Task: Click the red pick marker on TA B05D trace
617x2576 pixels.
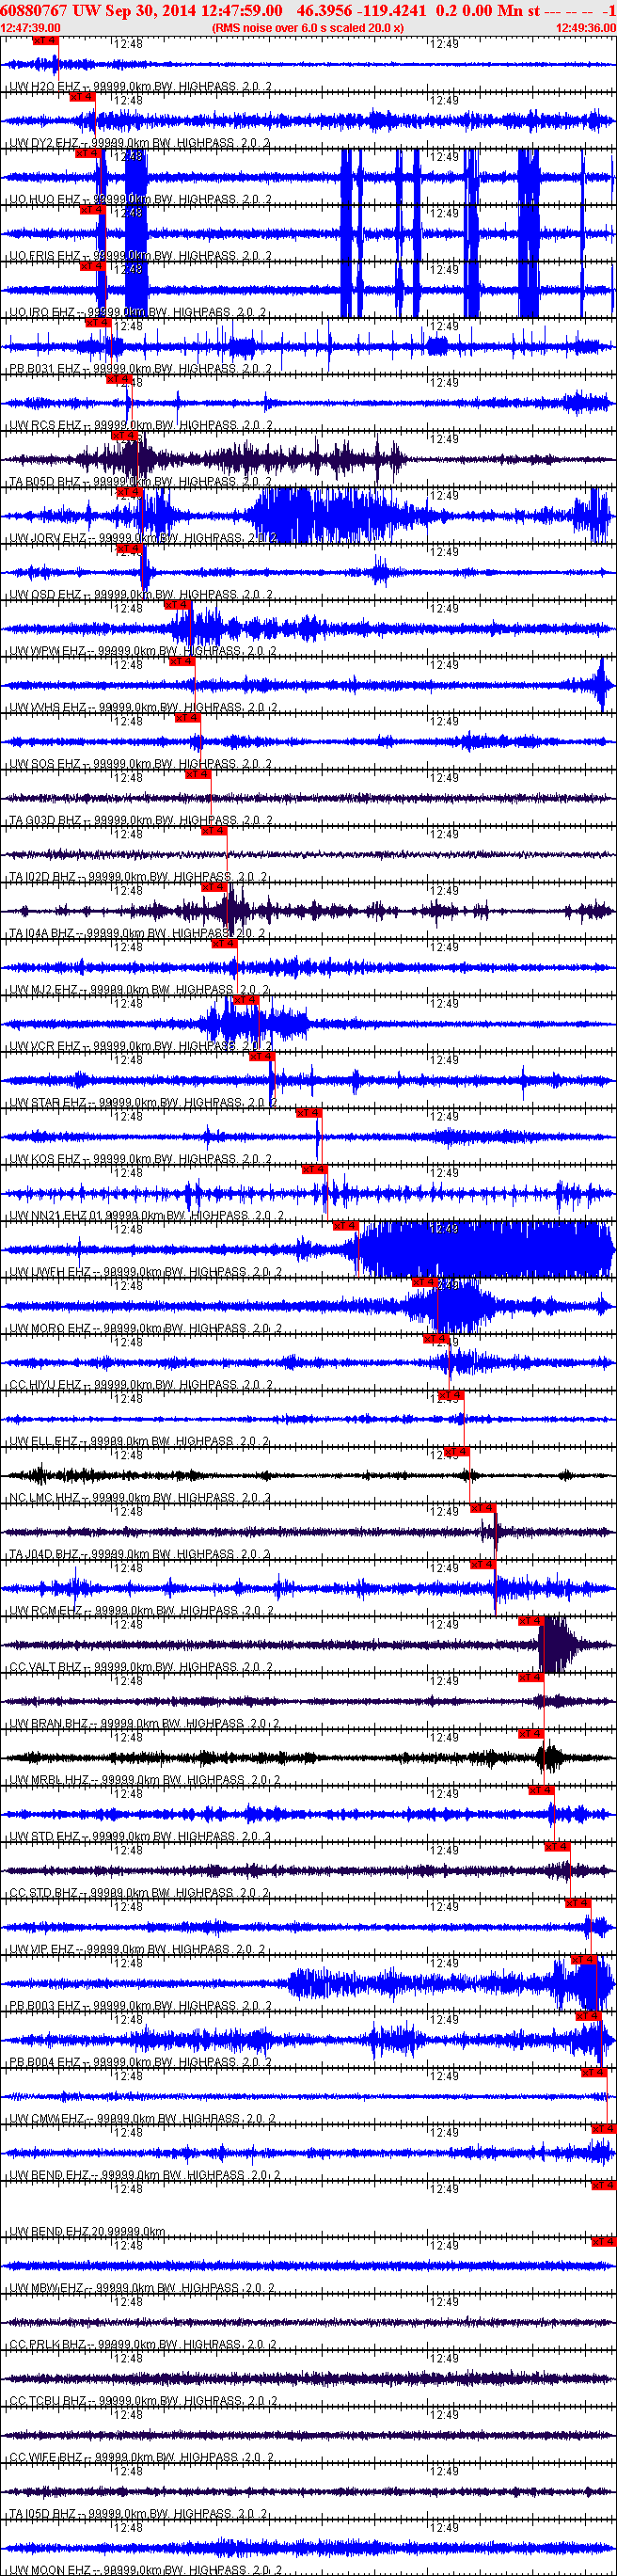Action: pos(124,436)
